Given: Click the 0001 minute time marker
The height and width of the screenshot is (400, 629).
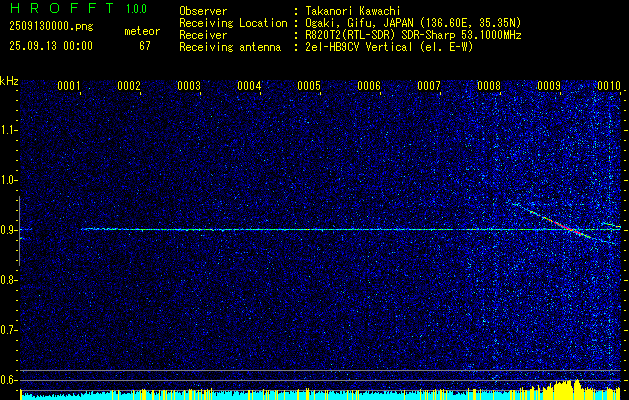Looking at the screenshot, I should click(69, 86).
